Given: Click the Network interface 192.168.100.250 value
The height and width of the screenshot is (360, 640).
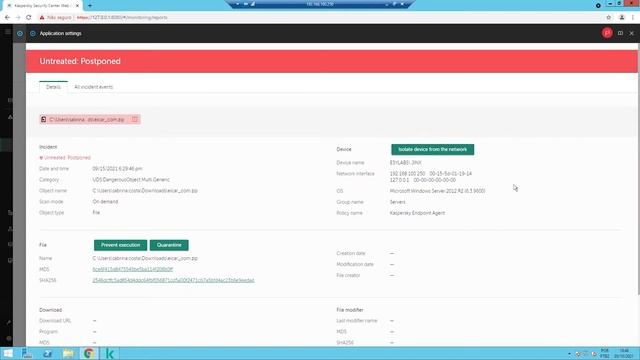Looking at the screenshot, I should click(431, 174).
